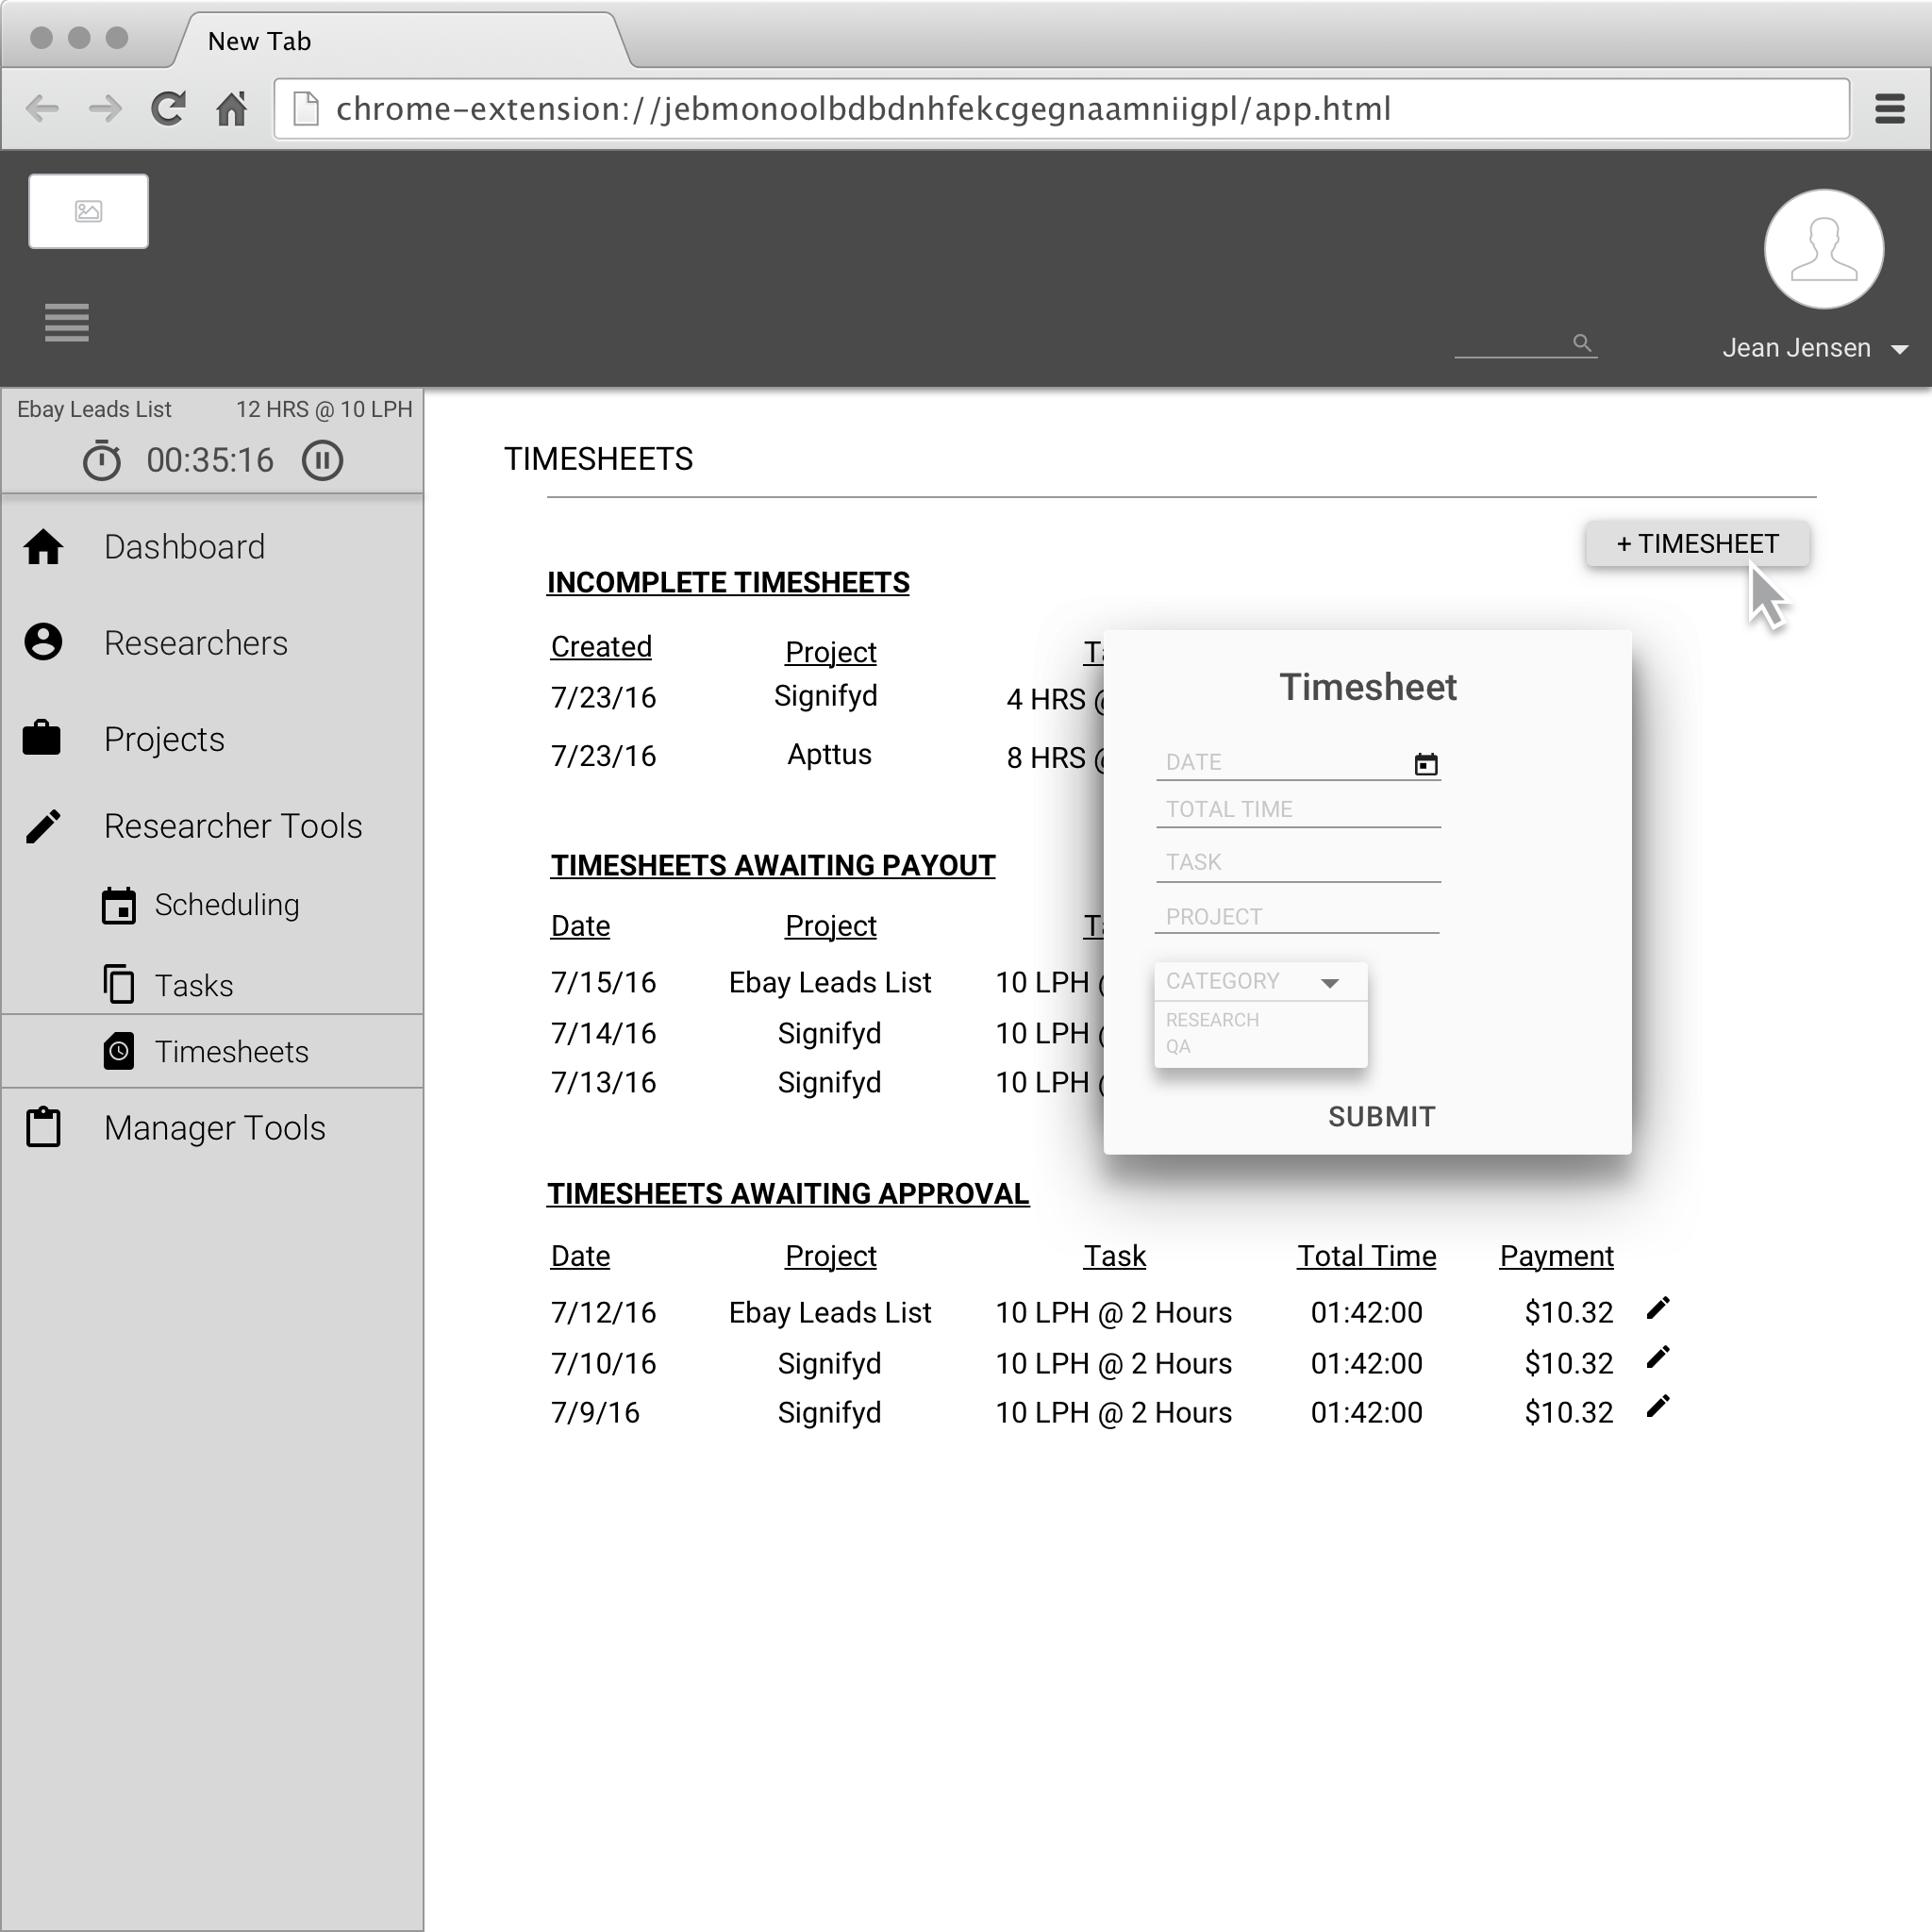Click the calendar icon in the Date field

1425,764
